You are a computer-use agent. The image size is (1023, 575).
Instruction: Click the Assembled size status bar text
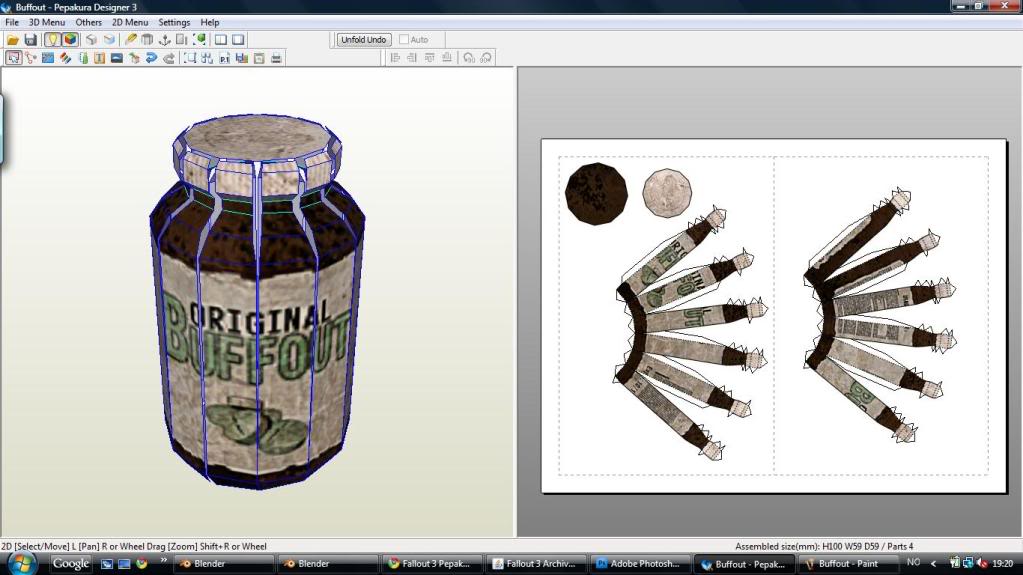pos(824,546)
